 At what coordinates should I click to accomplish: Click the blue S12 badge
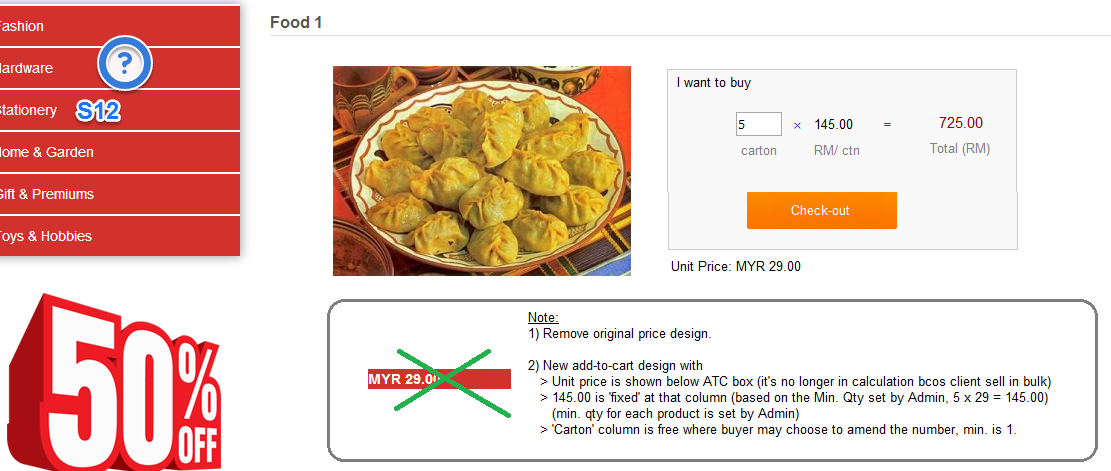98,111
